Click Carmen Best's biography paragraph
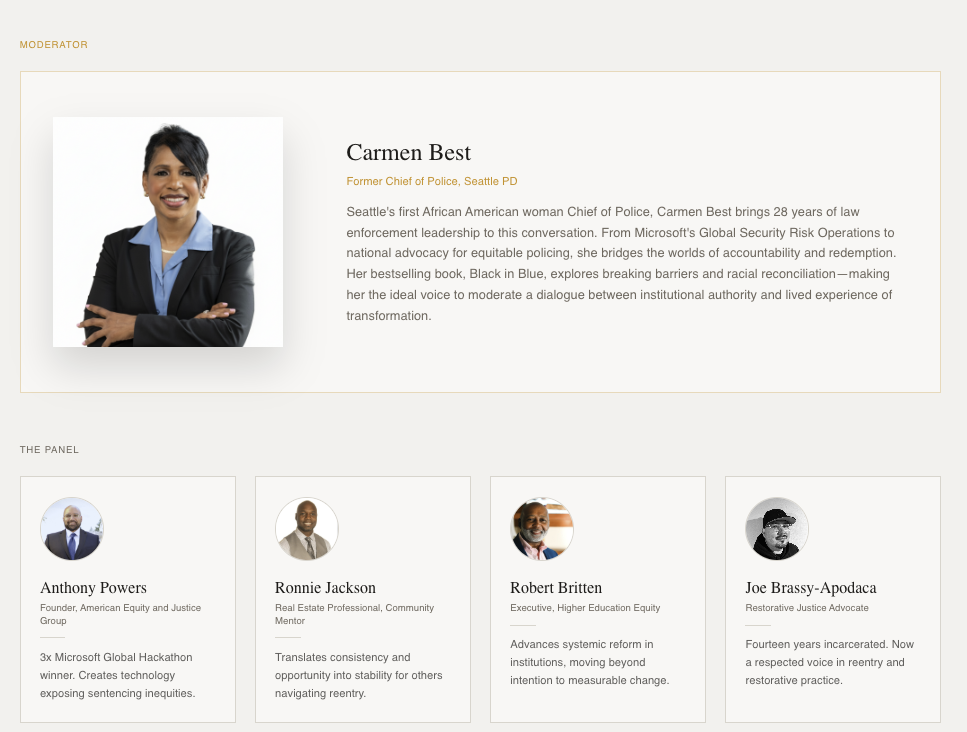Screen dimensions: 967x732 pos(620,264)
